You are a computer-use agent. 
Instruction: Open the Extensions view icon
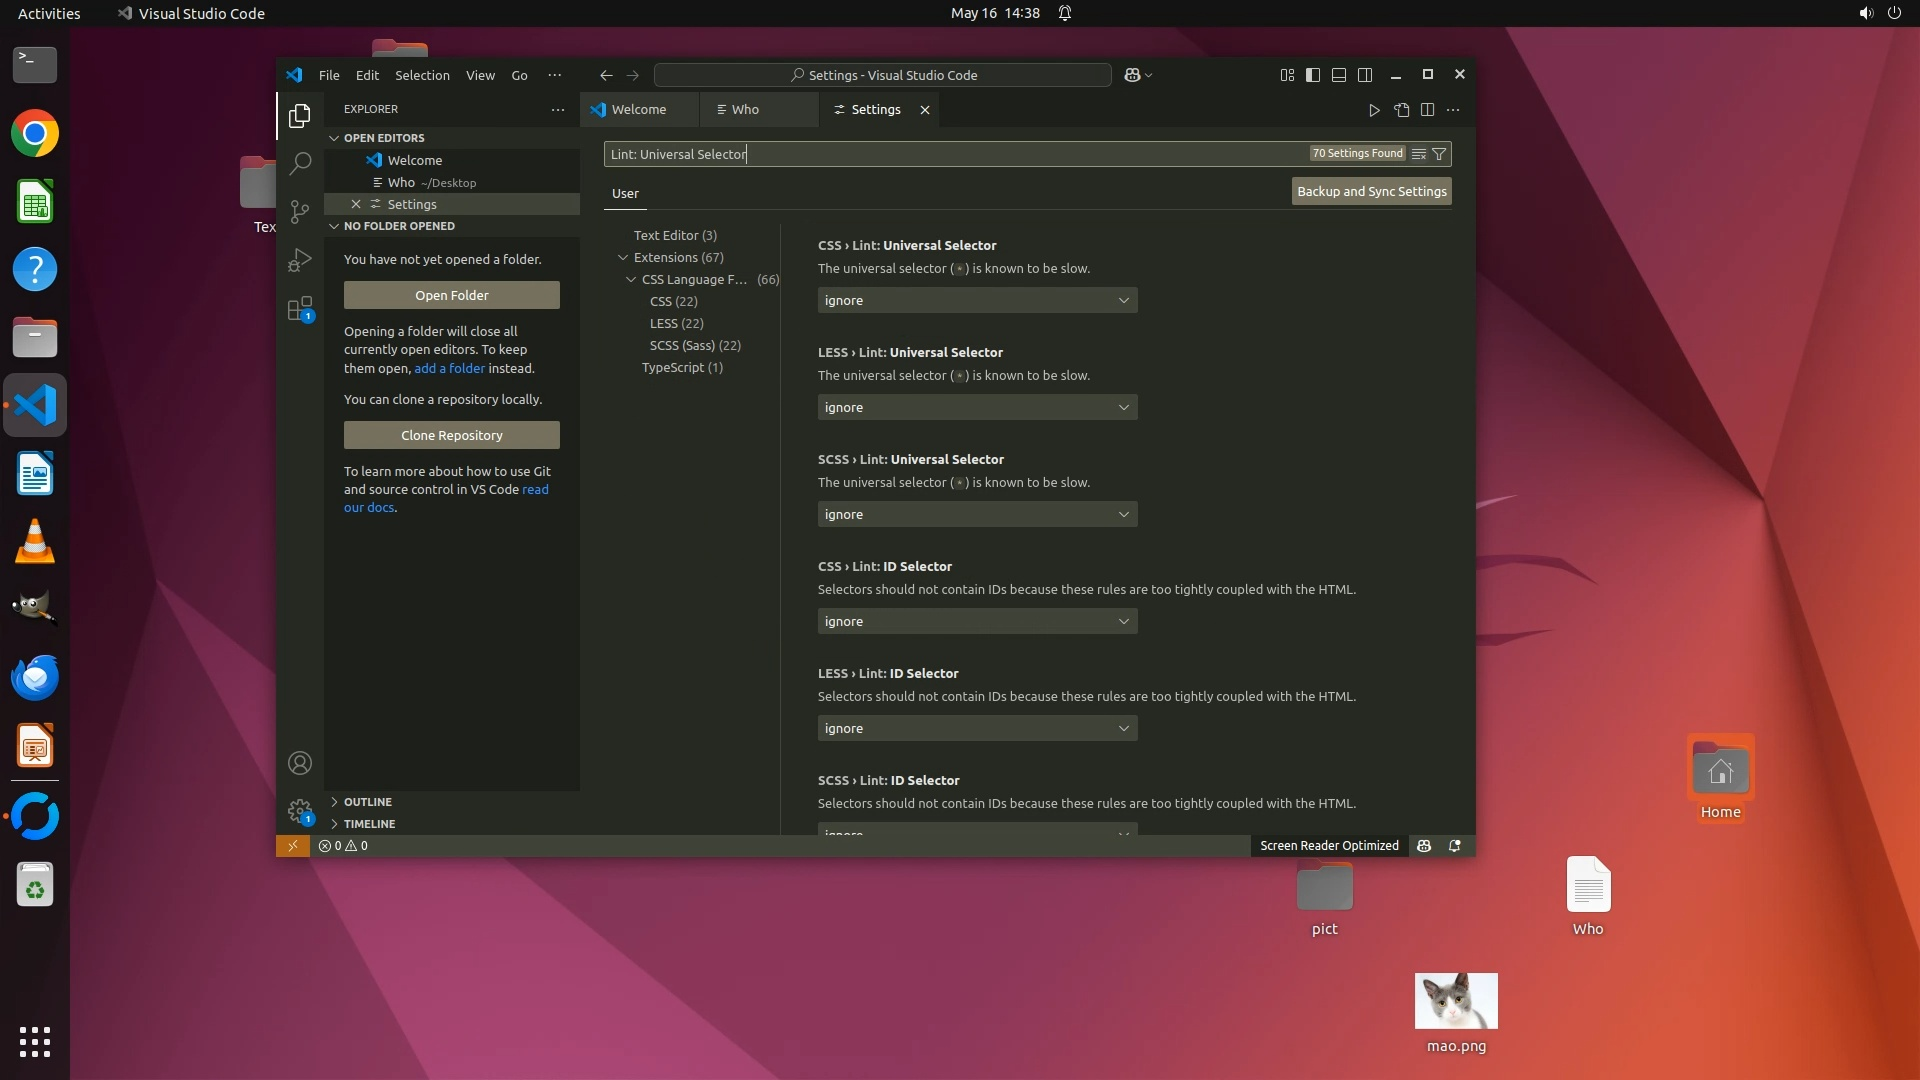click(300, 308)
